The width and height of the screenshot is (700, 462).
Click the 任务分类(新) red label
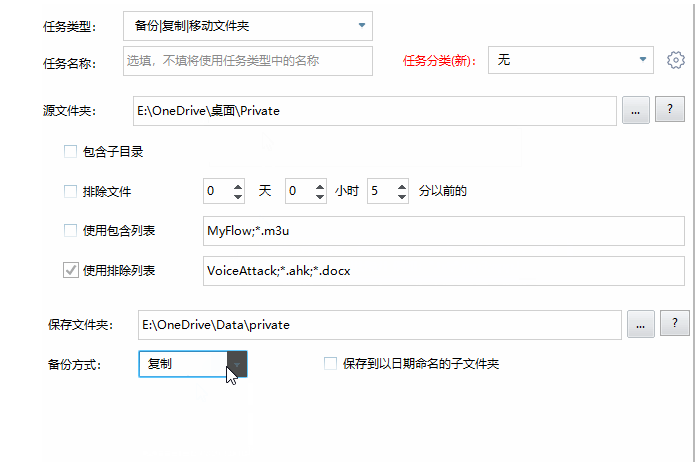tap(439, 61)
